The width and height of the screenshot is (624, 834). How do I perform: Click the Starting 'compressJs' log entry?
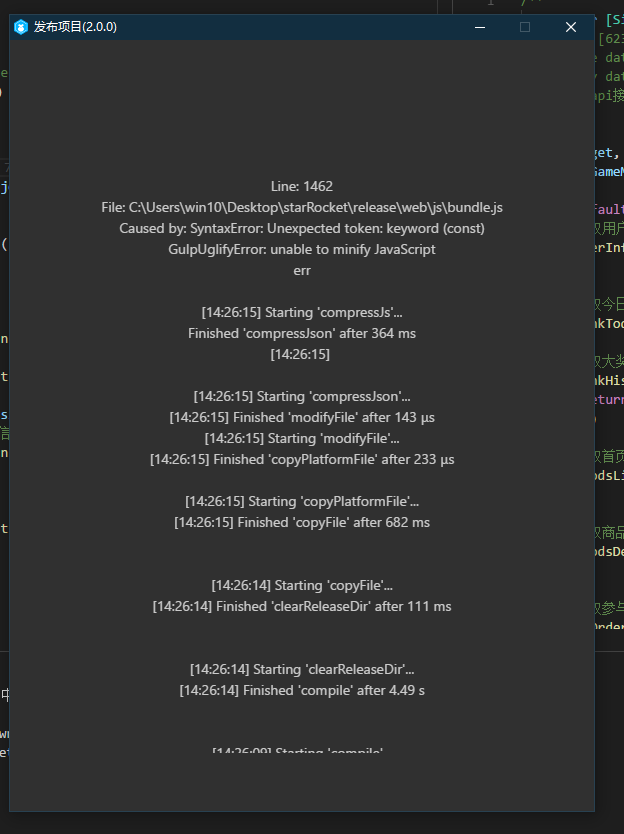pyautogui.click(x=302, y=312)
